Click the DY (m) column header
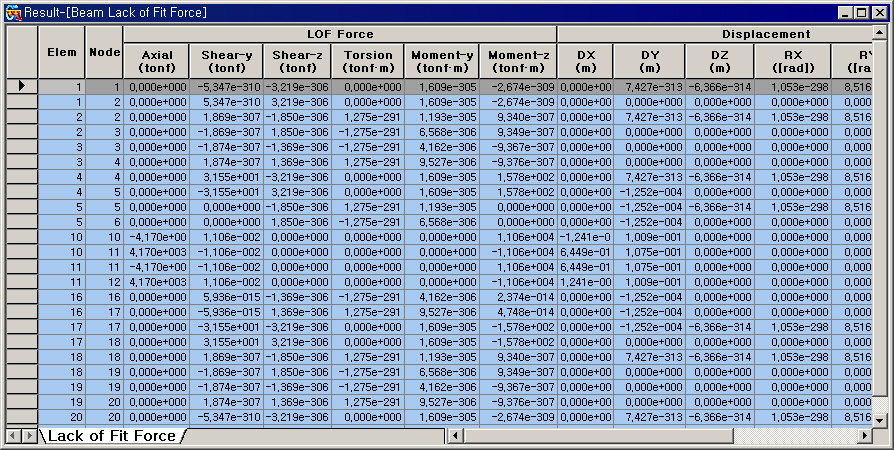This screenshot has height=450, width=894. click(650, 61)
